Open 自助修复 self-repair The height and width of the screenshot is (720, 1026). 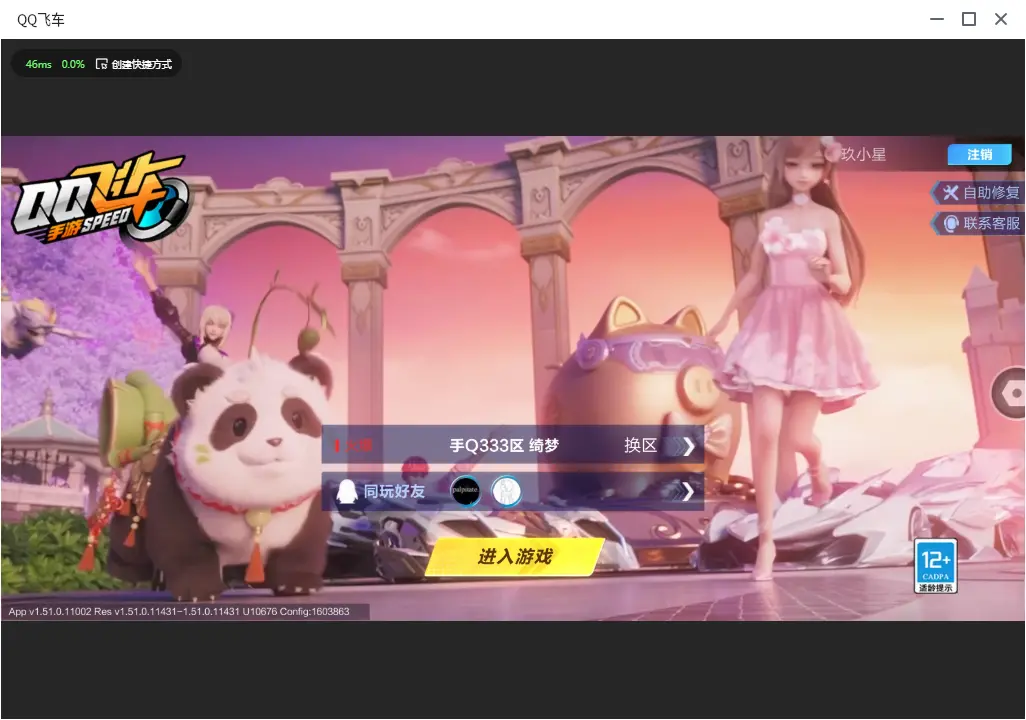click(978, 192)
